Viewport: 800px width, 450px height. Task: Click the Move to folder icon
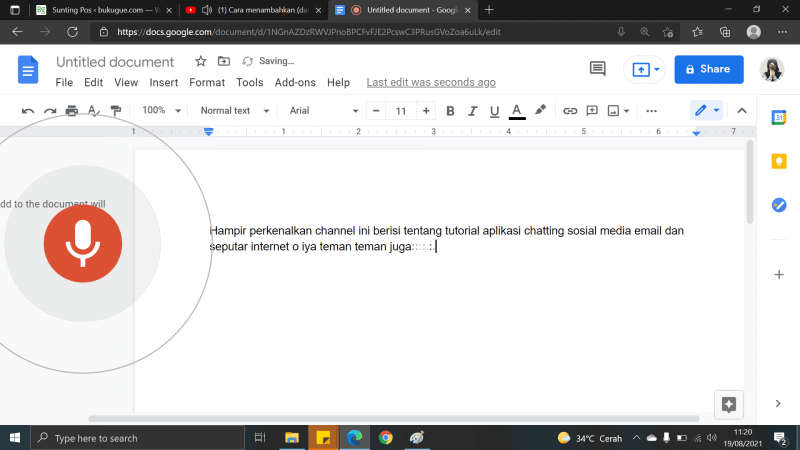pyautogui.click(x=223, y=61)
